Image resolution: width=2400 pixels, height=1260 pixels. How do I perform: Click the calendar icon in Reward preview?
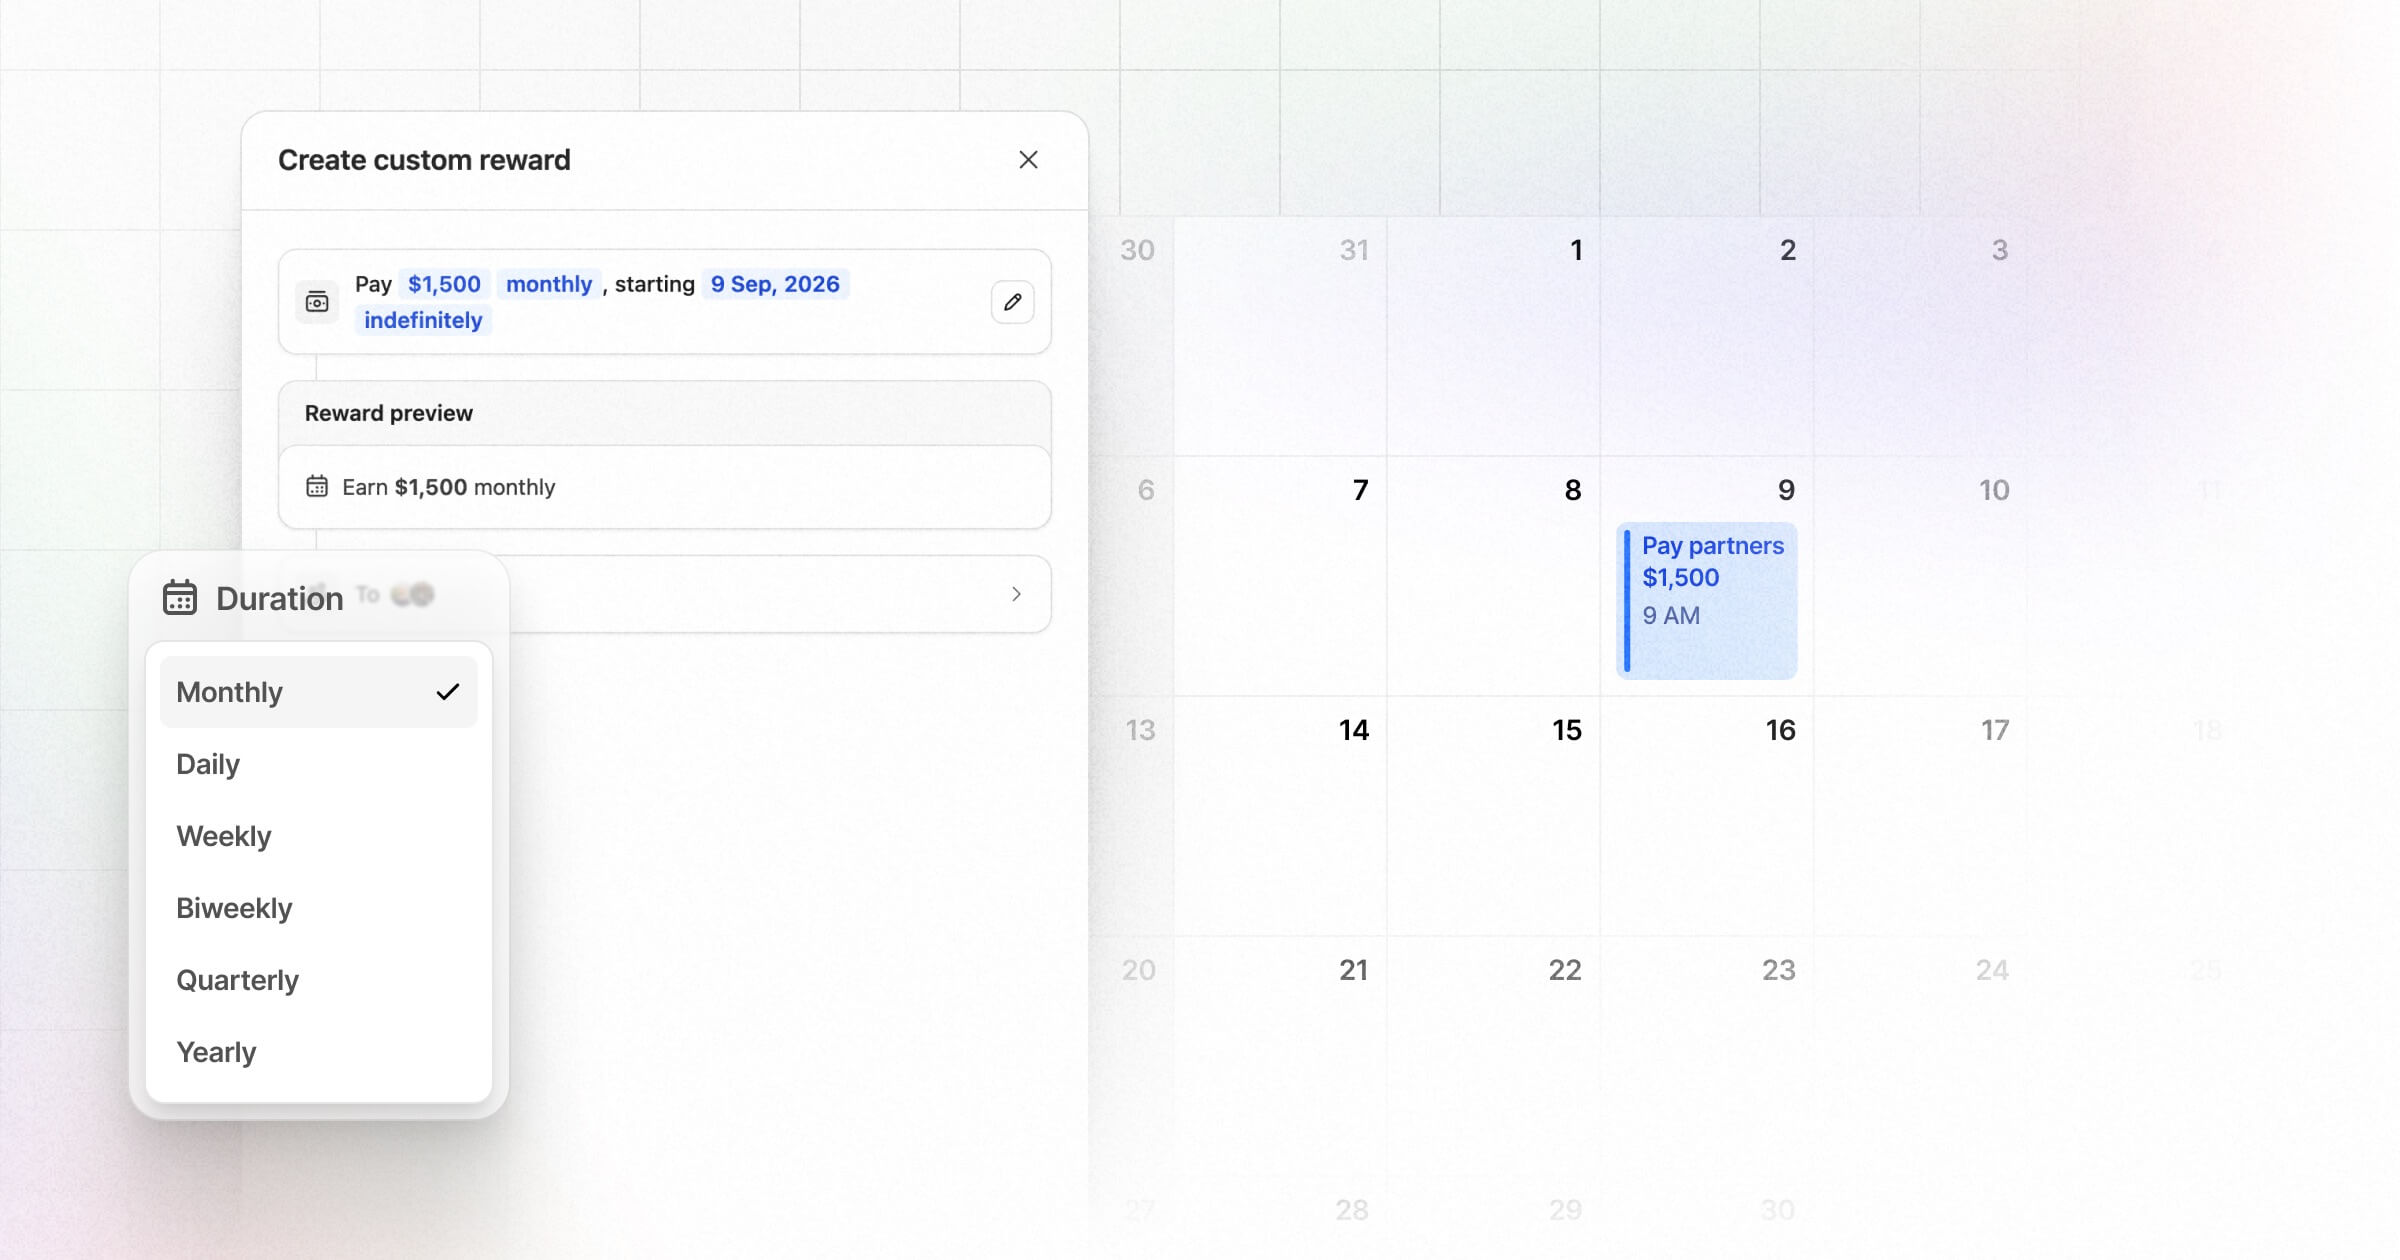coord(317,487)
